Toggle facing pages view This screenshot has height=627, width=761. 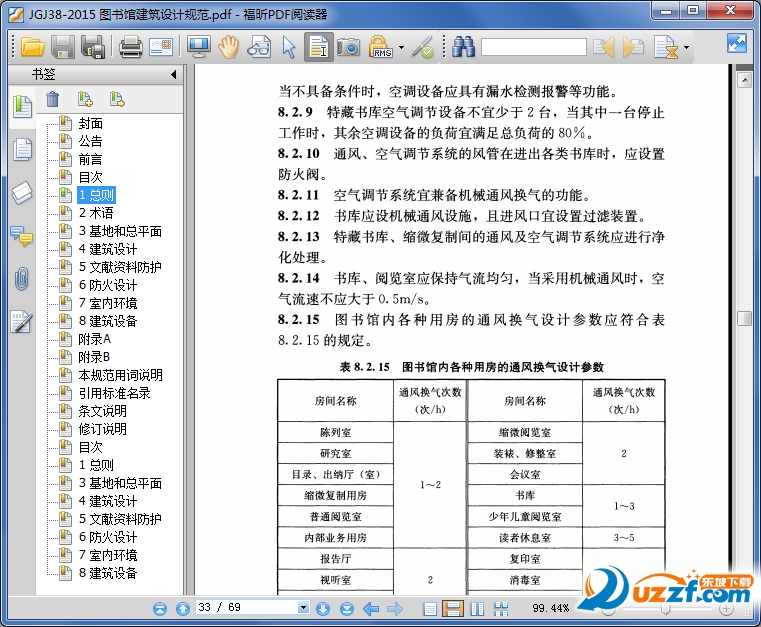pyautogui.click(x=477, y=608)
